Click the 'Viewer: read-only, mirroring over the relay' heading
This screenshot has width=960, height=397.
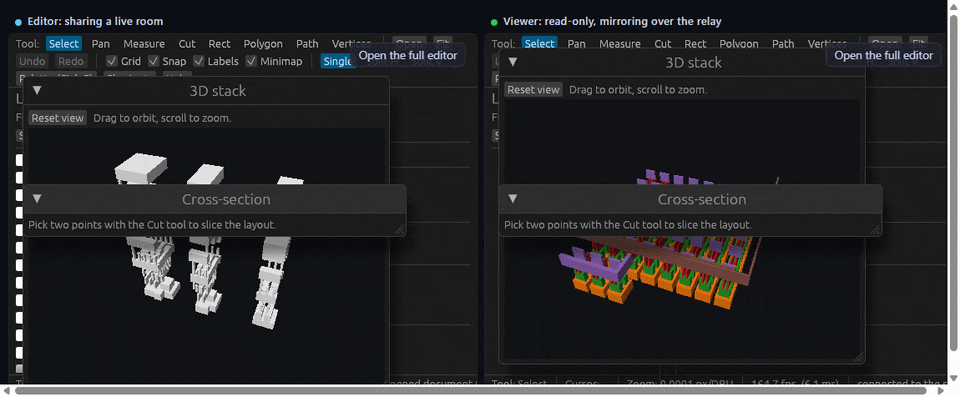click(612, 21)
